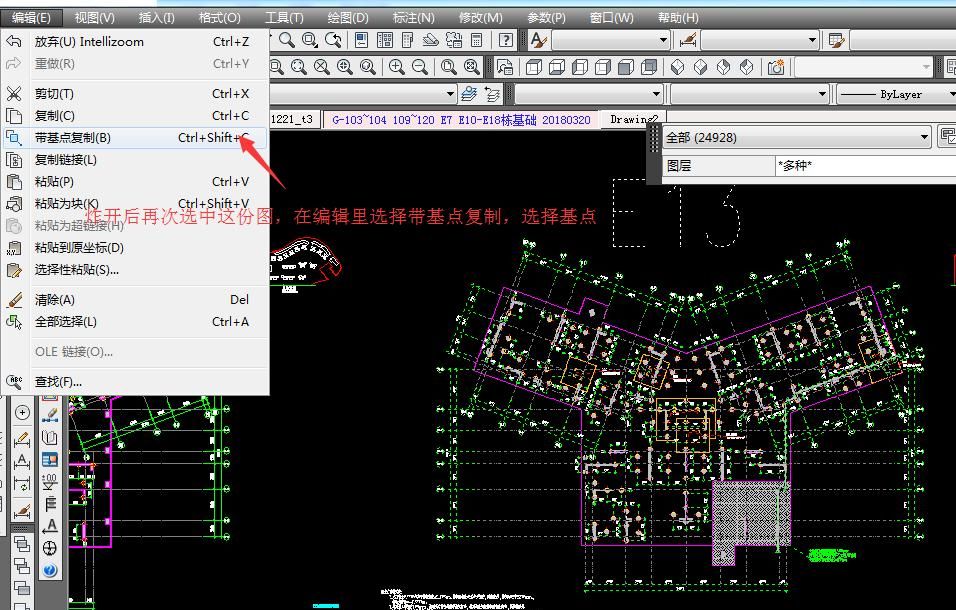
Task: Select the Text Style icon on the toolbar
Action: tap(537, 41)
